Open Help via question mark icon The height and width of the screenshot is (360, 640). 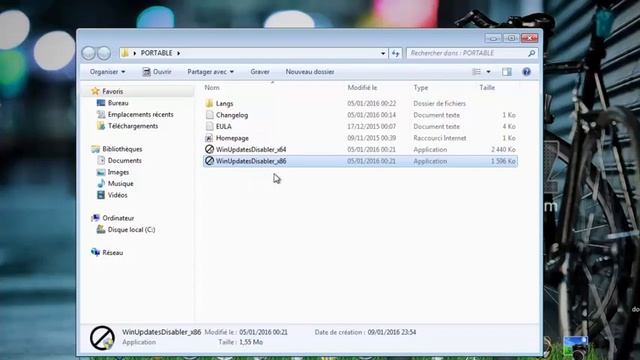click(527, 72)
